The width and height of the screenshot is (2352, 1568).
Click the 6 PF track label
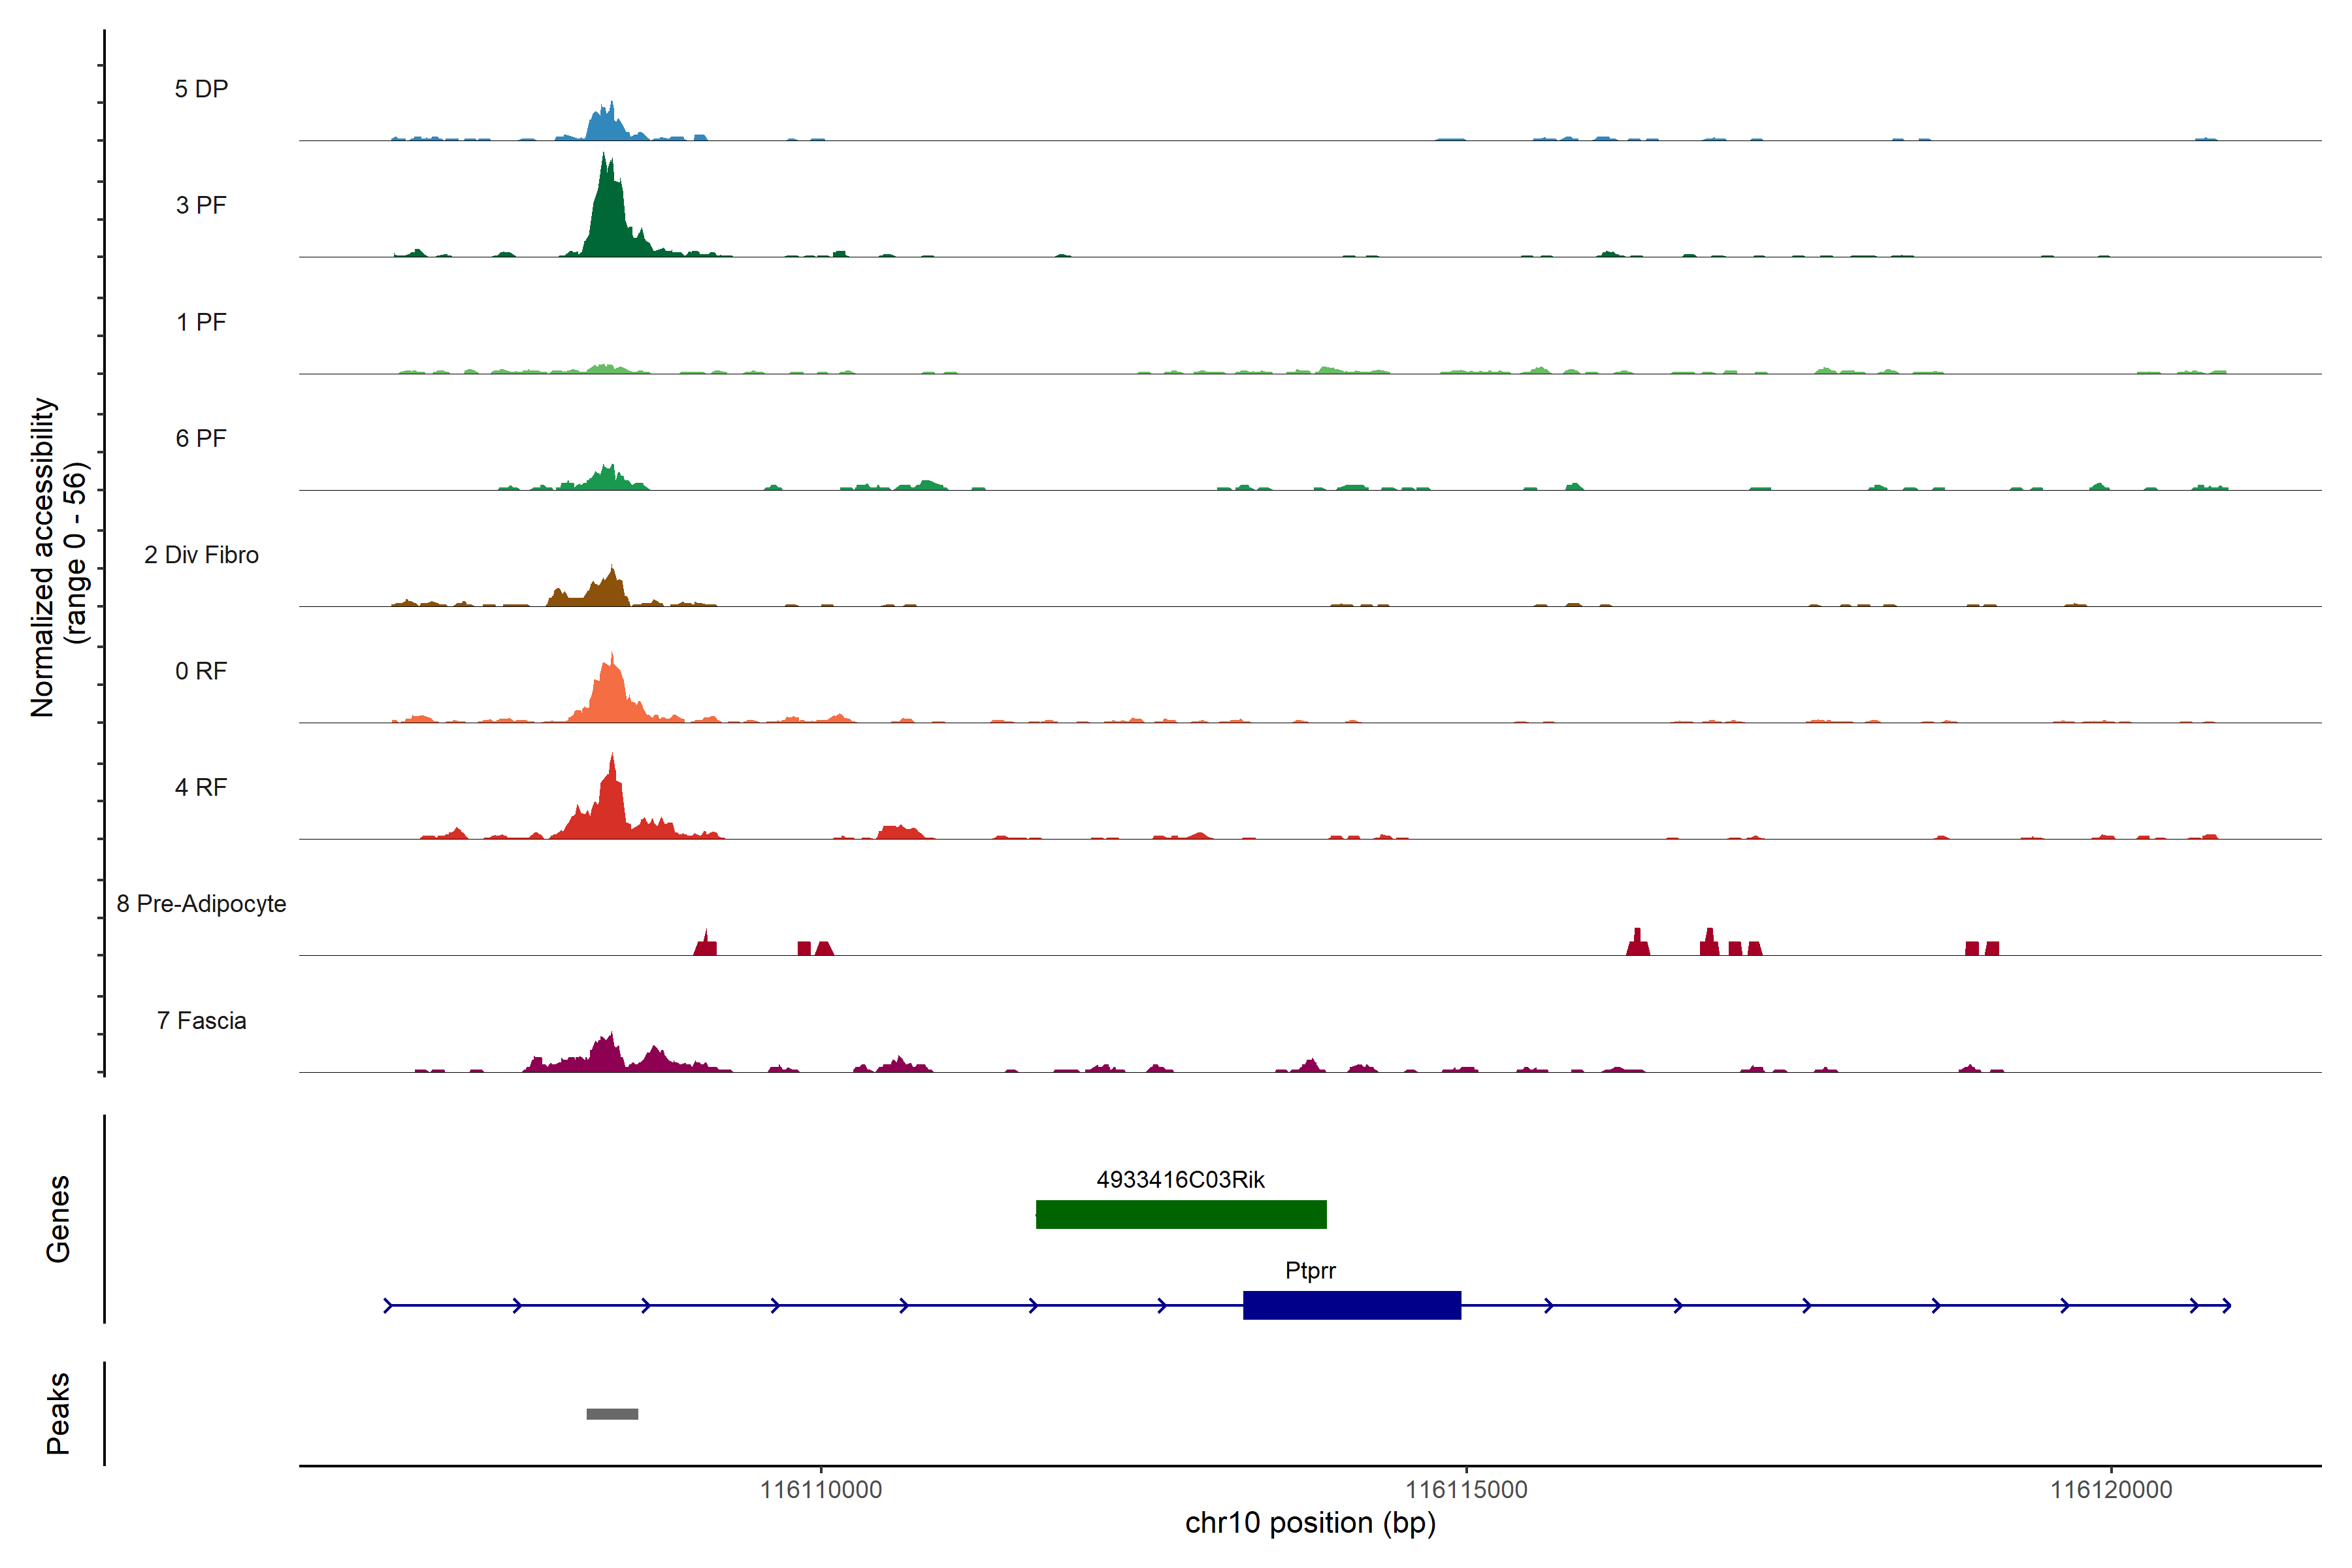click(201, 438)
